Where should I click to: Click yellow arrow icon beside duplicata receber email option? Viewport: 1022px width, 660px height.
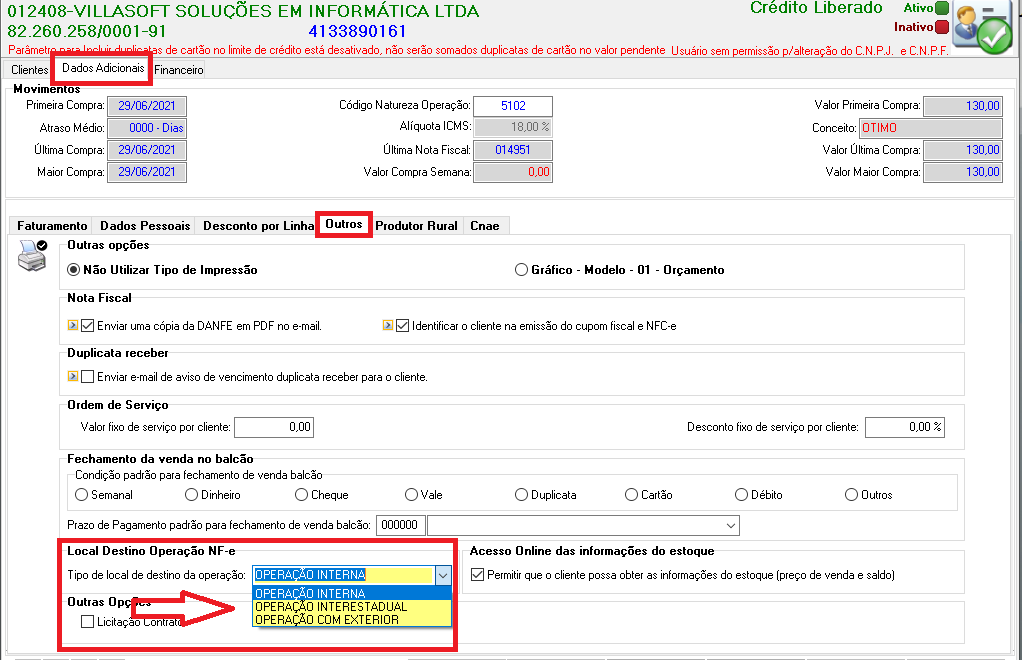72,376
